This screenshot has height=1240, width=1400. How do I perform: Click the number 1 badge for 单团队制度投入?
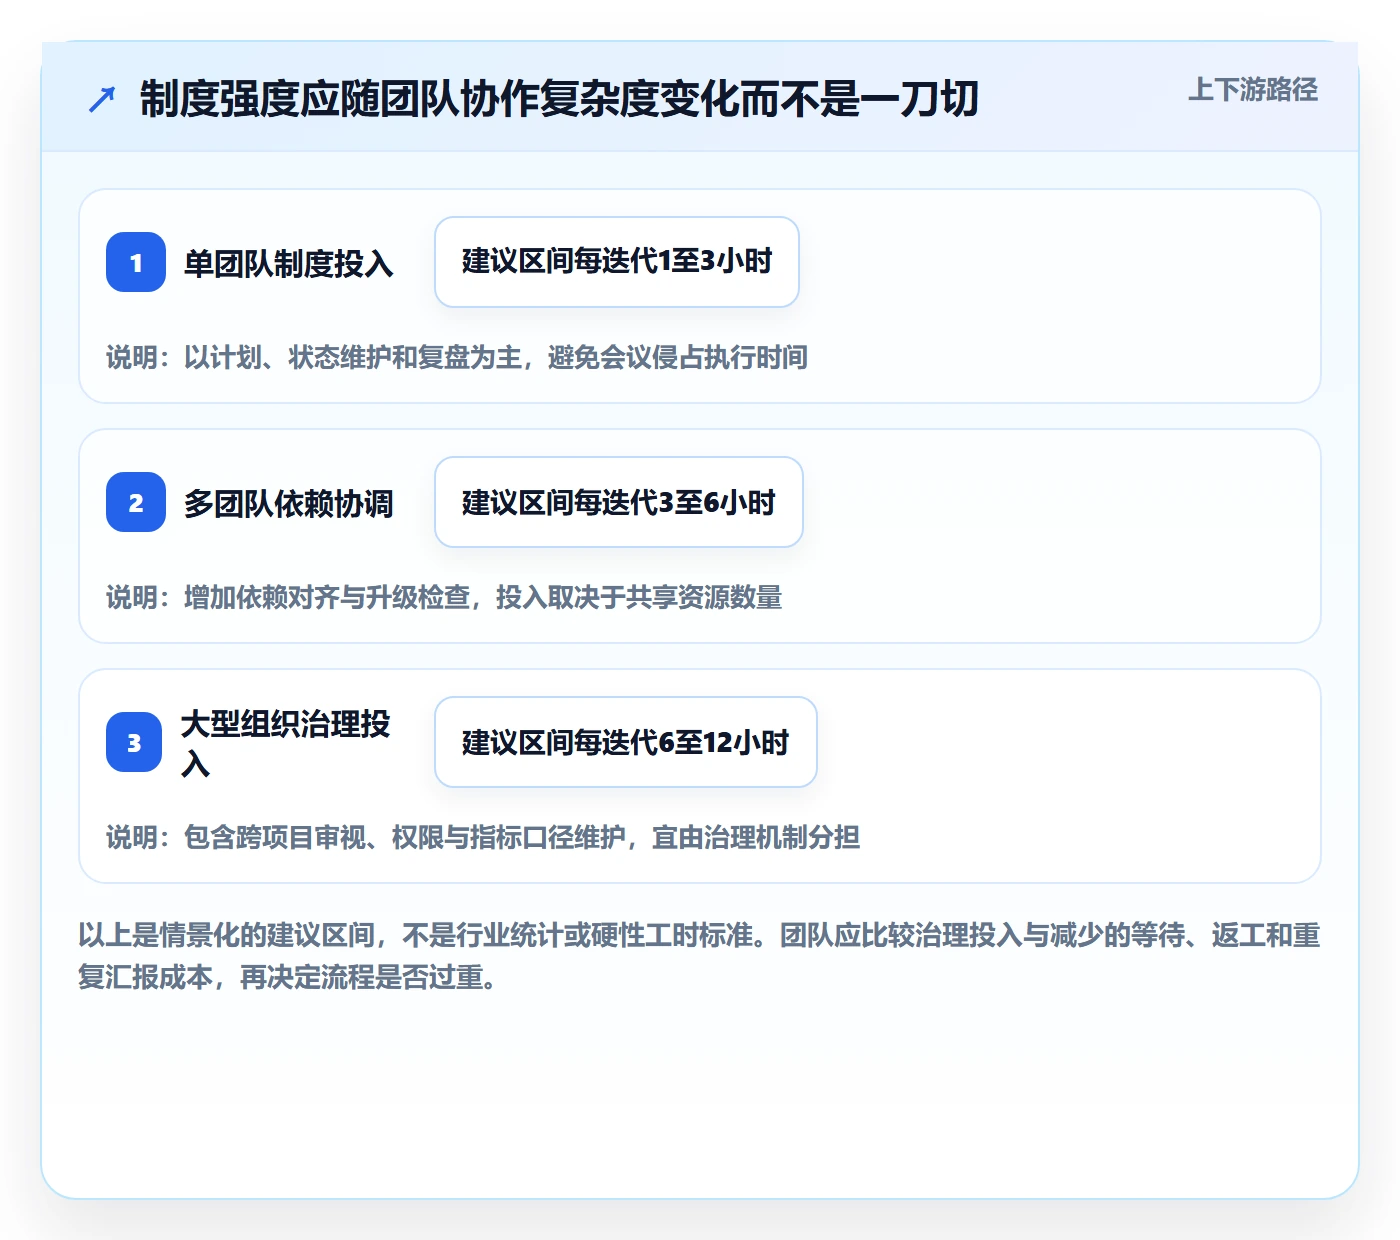click(136, 262)
